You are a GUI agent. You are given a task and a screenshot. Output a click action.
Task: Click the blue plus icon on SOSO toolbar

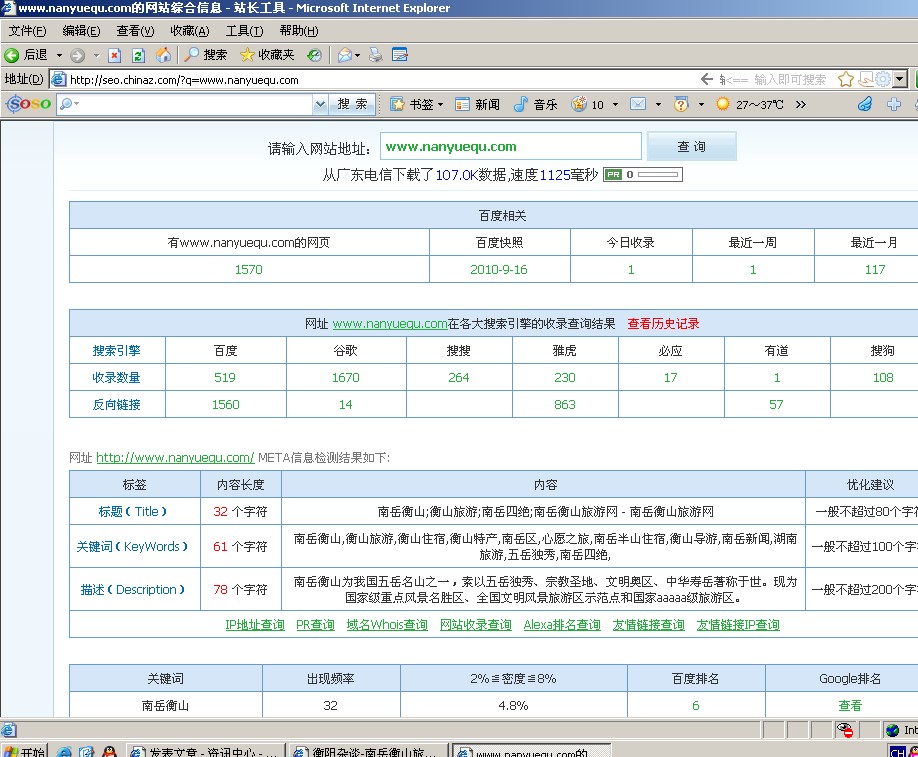pyautogui.click(x=894, y=104)
